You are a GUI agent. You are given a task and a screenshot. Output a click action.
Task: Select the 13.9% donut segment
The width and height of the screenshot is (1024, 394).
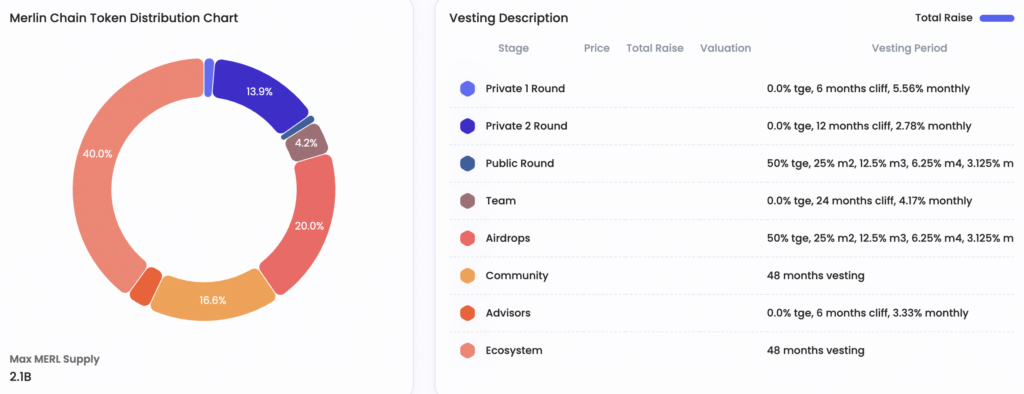259,91
